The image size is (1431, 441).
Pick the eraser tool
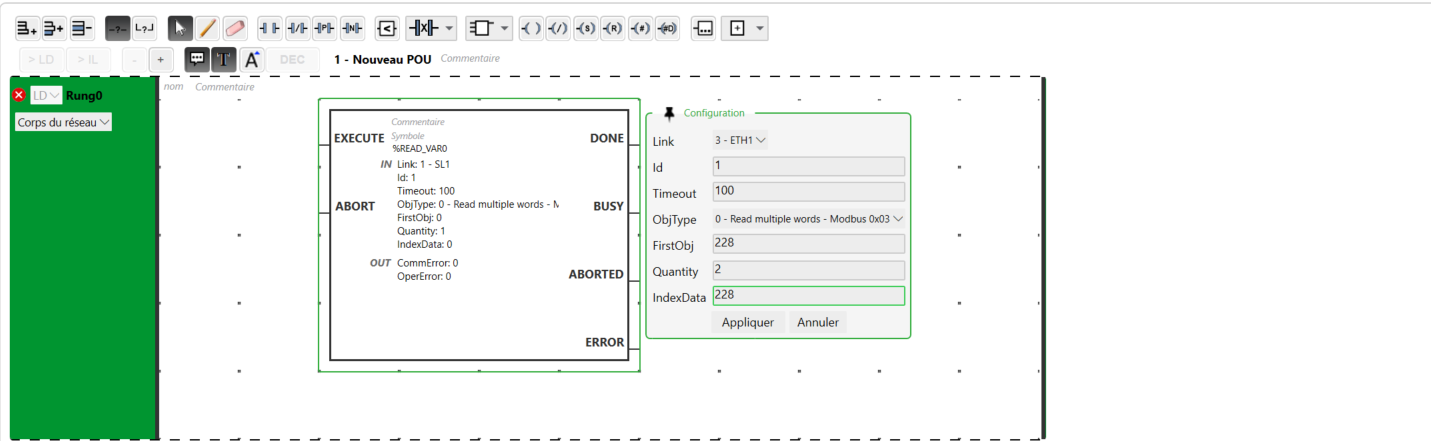point(234,28)
